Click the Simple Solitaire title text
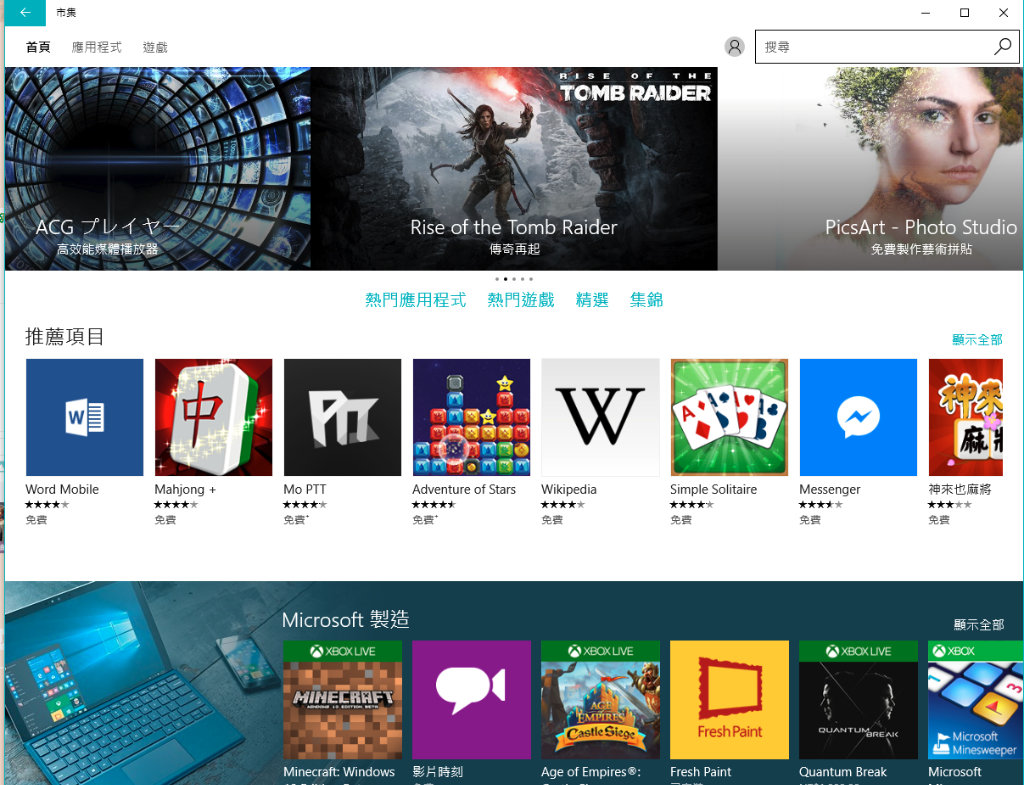The width and height of the screenshot is (1024, 785). coord(713,489)
